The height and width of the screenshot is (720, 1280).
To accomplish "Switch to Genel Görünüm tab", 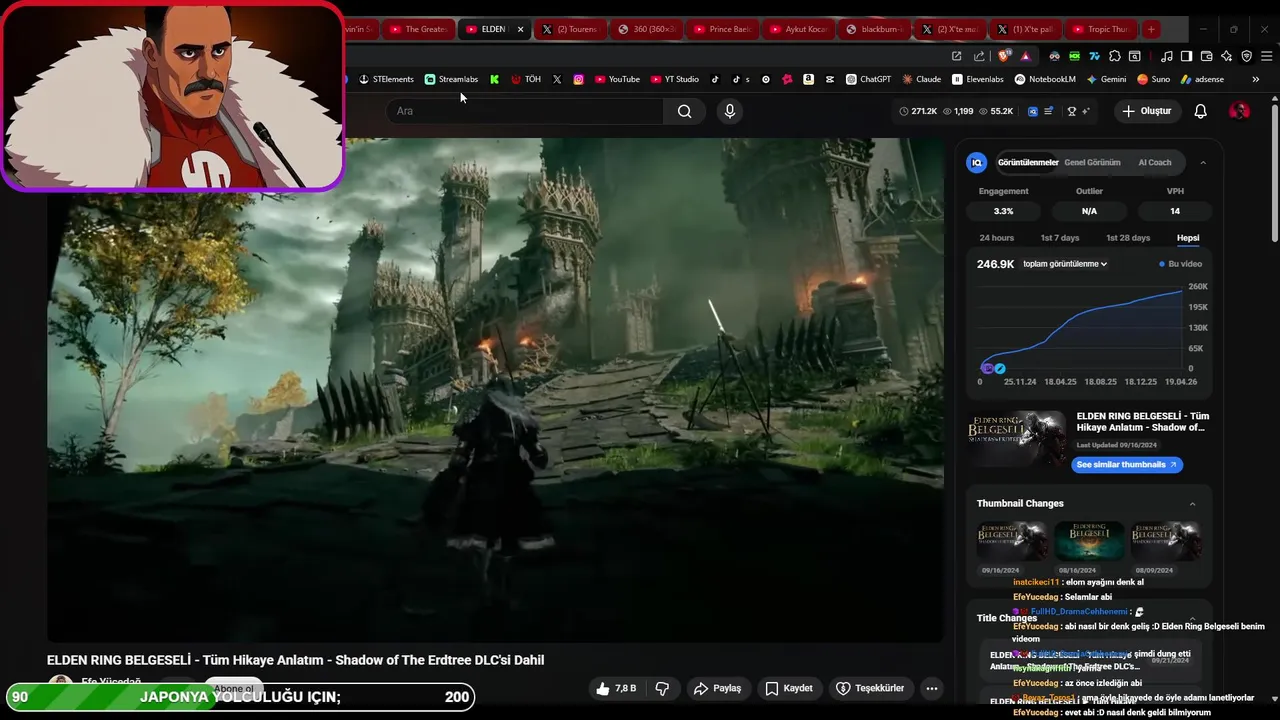I will point(1092,162).
